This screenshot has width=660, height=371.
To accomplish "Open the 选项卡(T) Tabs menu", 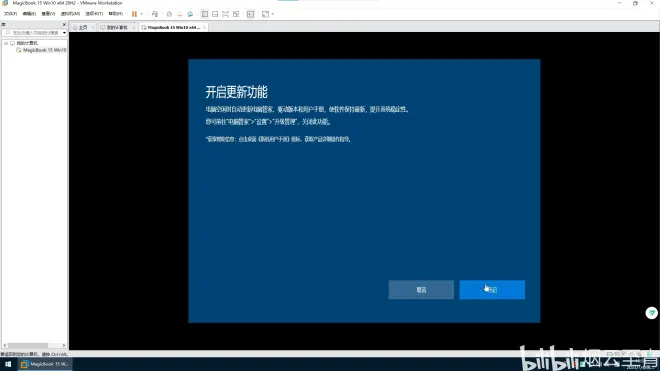I will point(94,14).
